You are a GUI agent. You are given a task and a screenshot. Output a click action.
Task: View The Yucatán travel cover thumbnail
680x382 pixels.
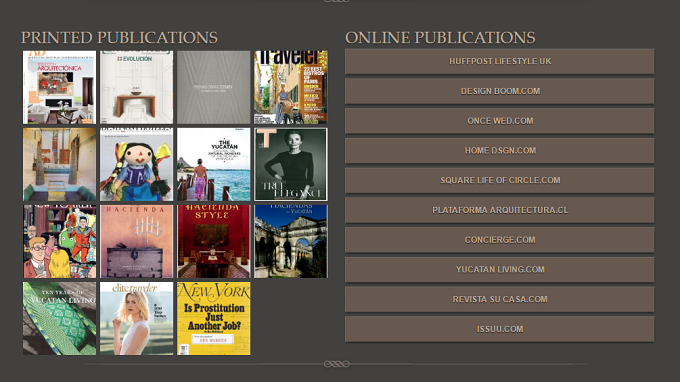(214, 164)
